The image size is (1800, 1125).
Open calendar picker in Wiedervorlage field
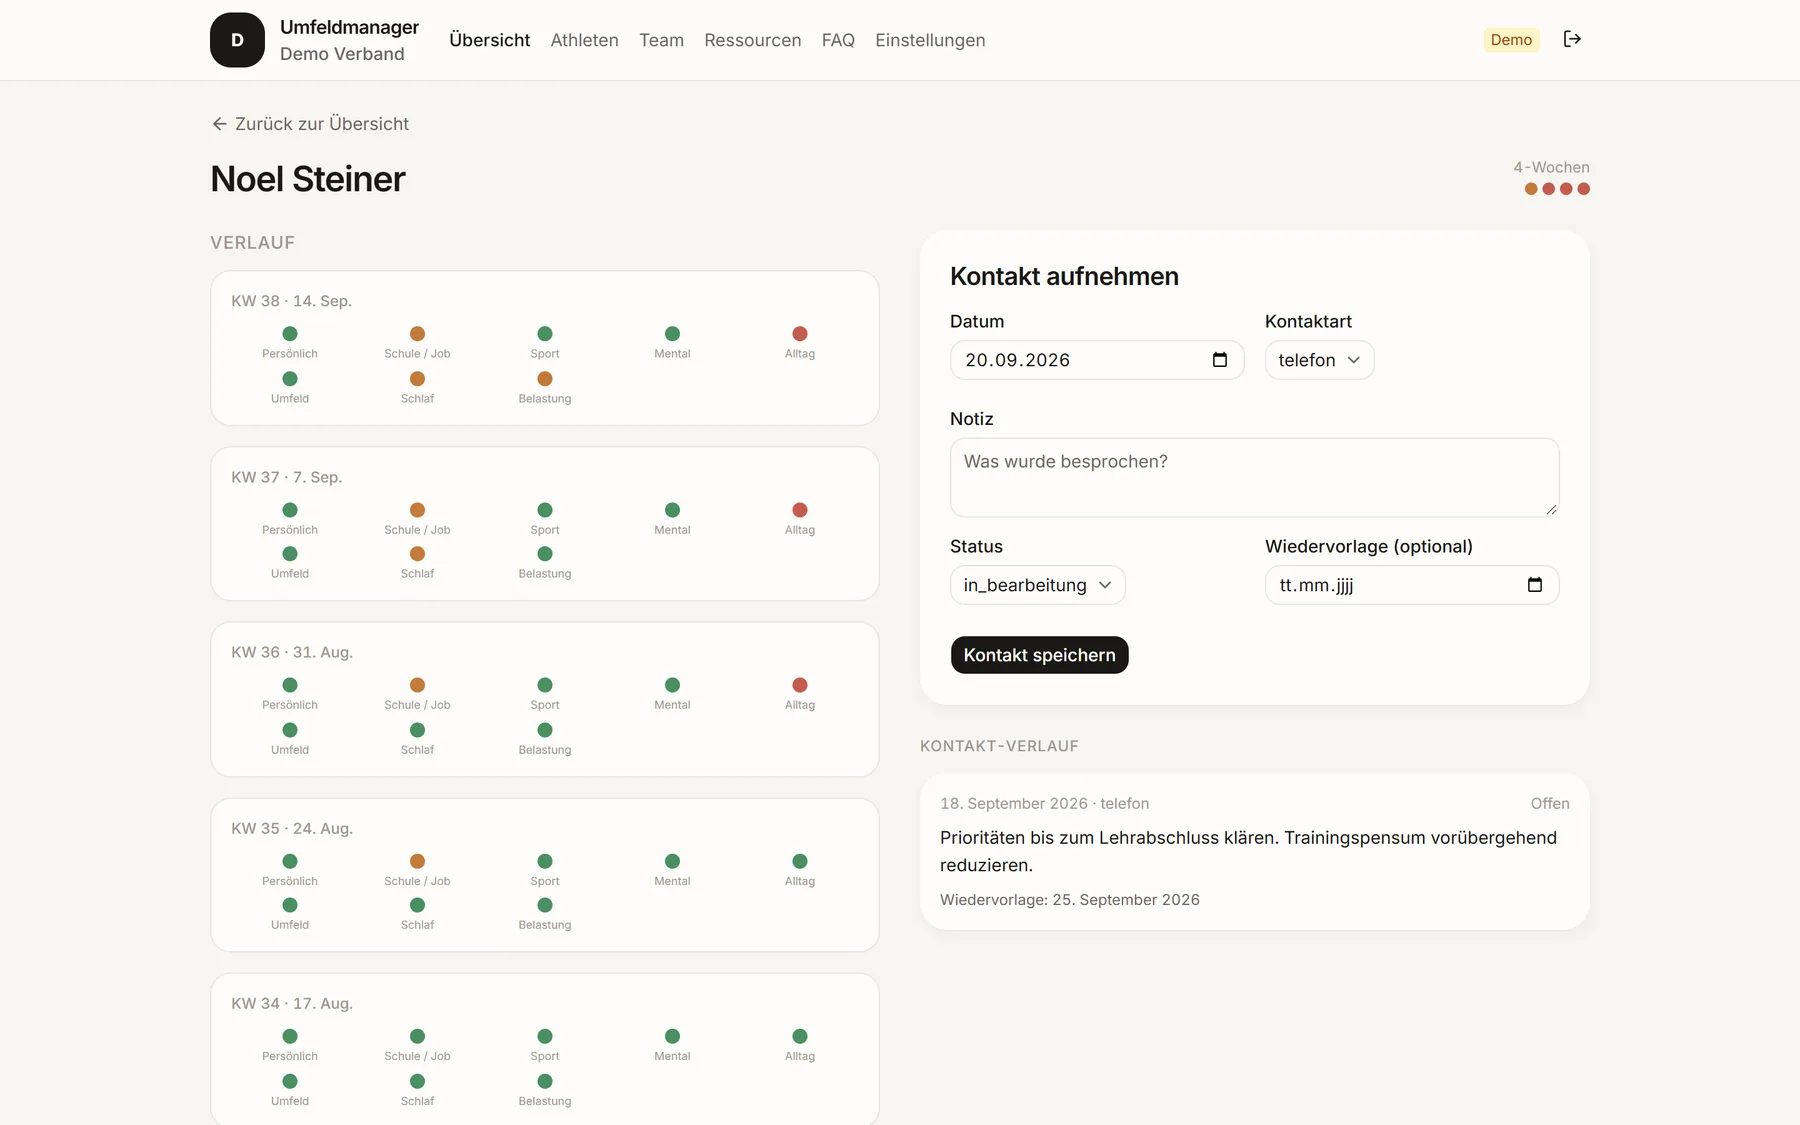point(1535,585)
